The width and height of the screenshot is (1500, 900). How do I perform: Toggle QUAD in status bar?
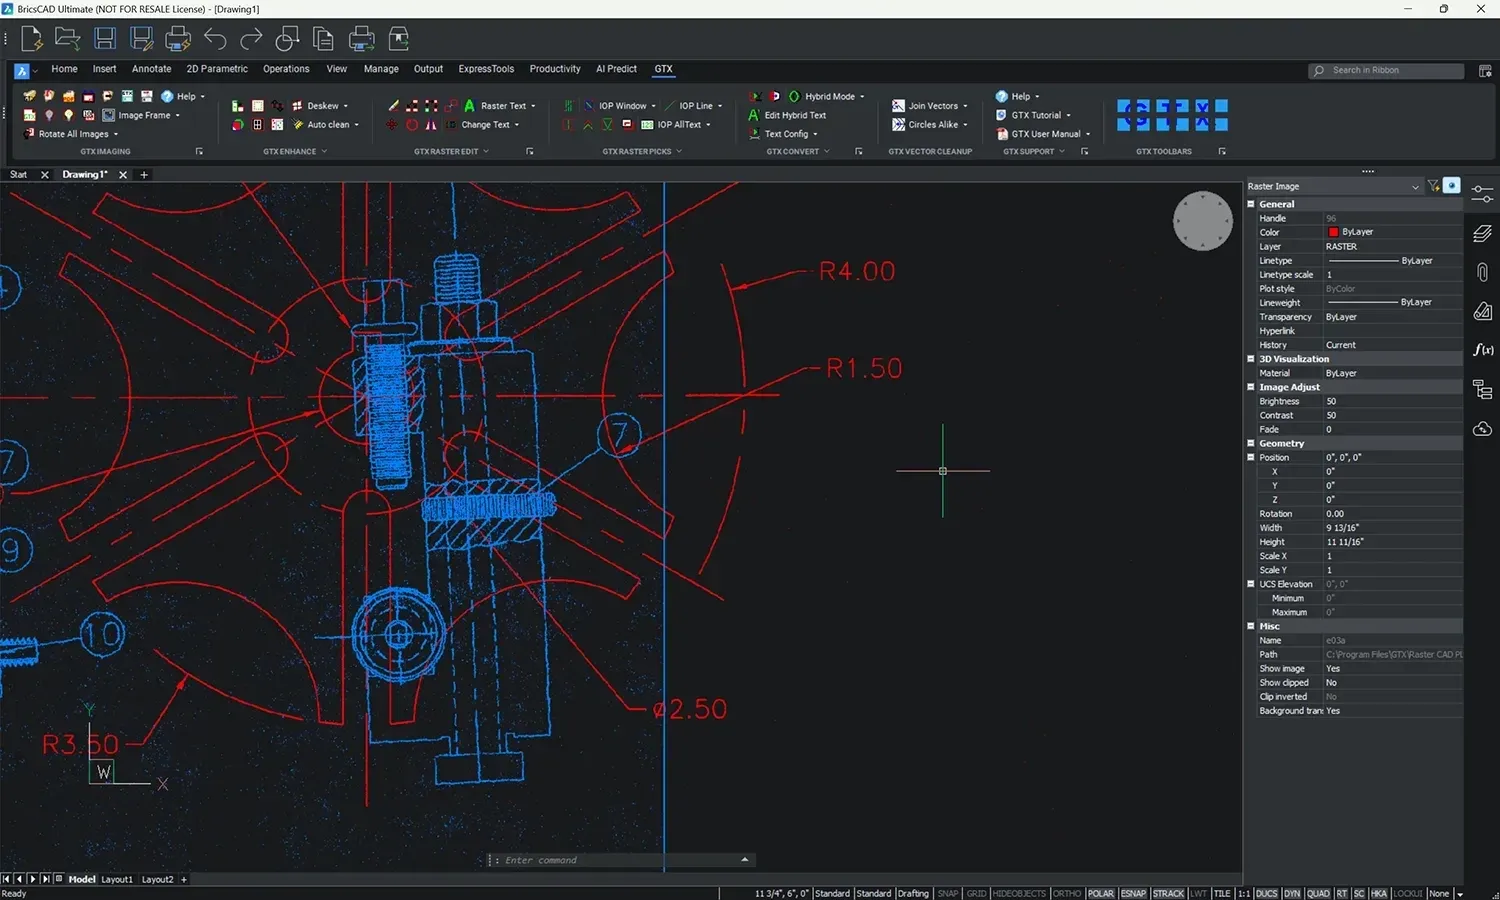(x=1318, y=893)
